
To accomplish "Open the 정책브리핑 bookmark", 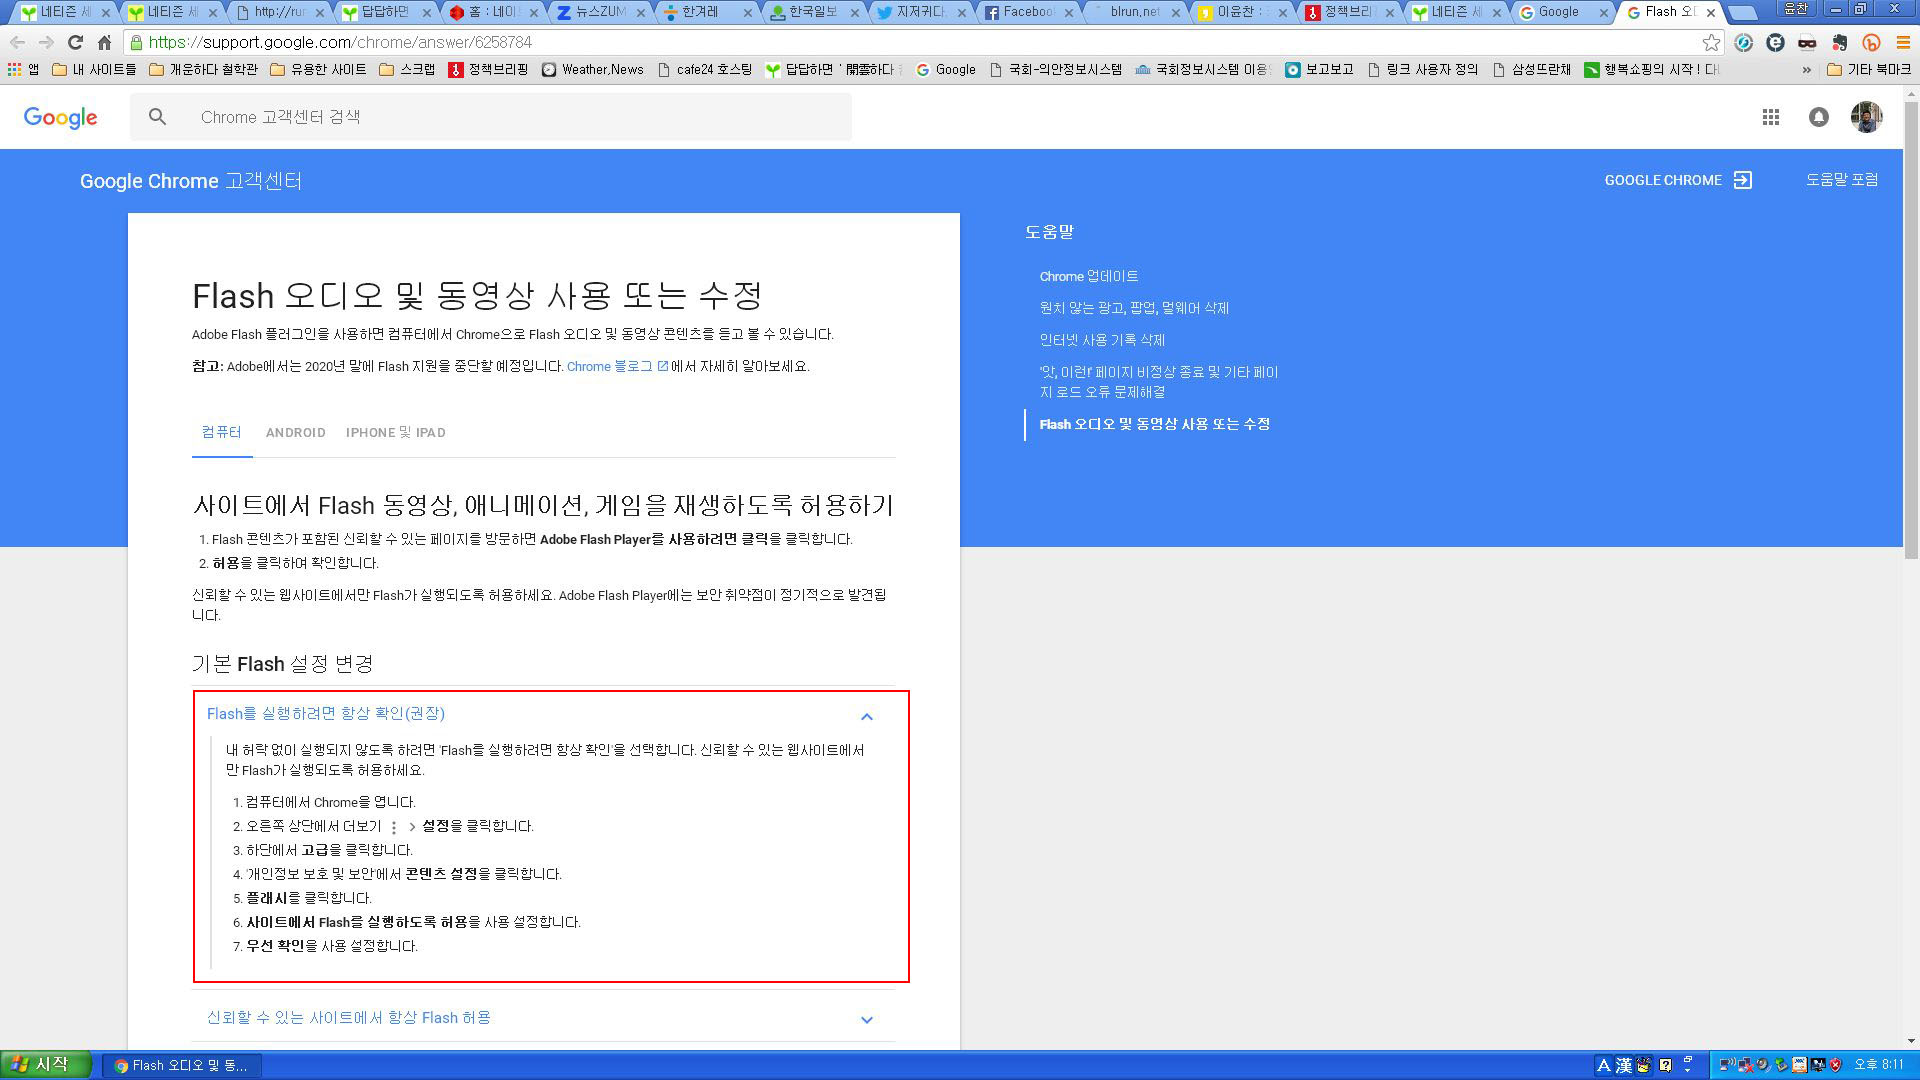I will click(488, 70).
